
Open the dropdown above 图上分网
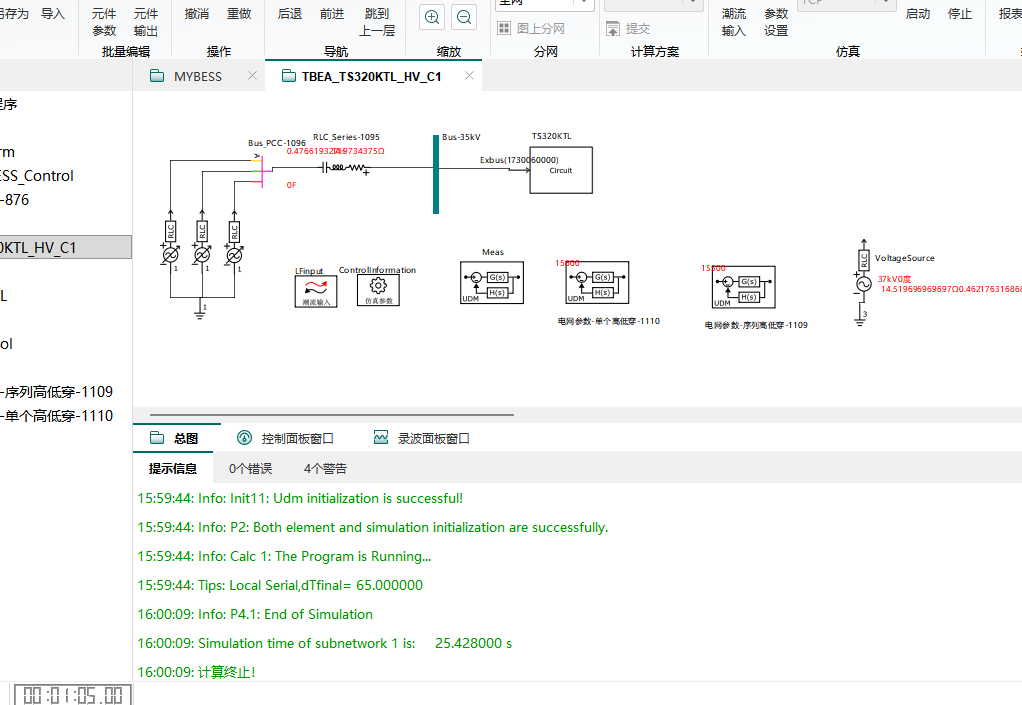point(545,3)
